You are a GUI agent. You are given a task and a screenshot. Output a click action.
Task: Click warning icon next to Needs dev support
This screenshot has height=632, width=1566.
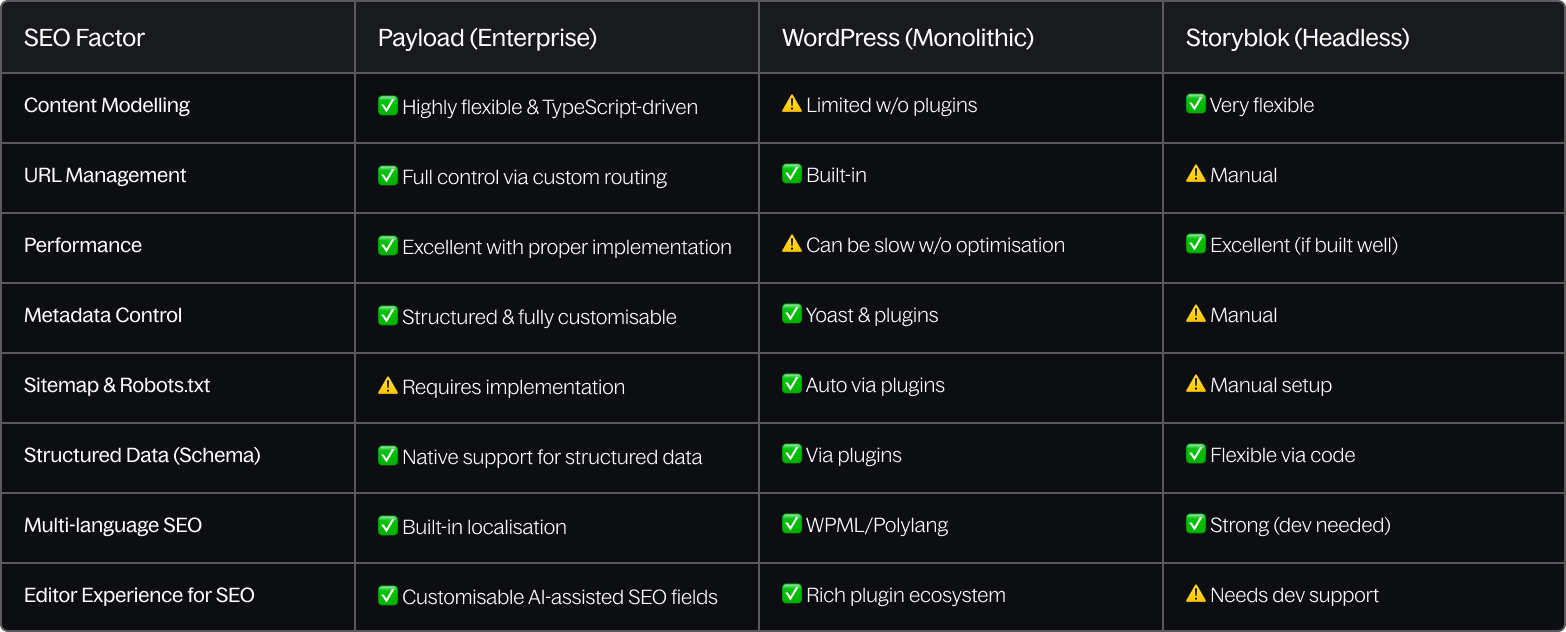[1196, 593]
